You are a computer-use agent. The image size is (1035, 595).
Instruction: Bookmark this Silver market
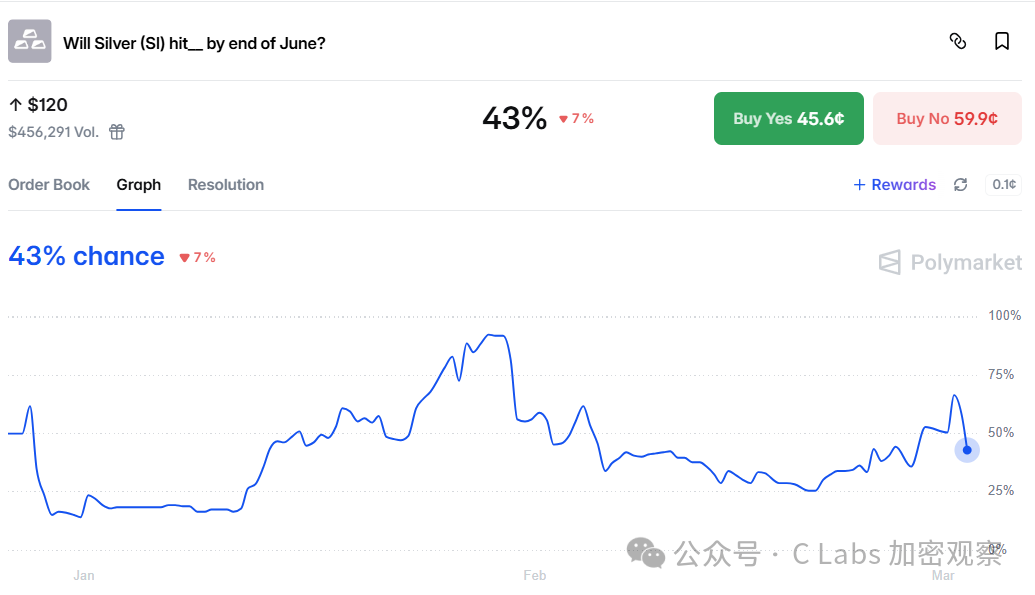pyautogui.click(x=1002, y=41)
